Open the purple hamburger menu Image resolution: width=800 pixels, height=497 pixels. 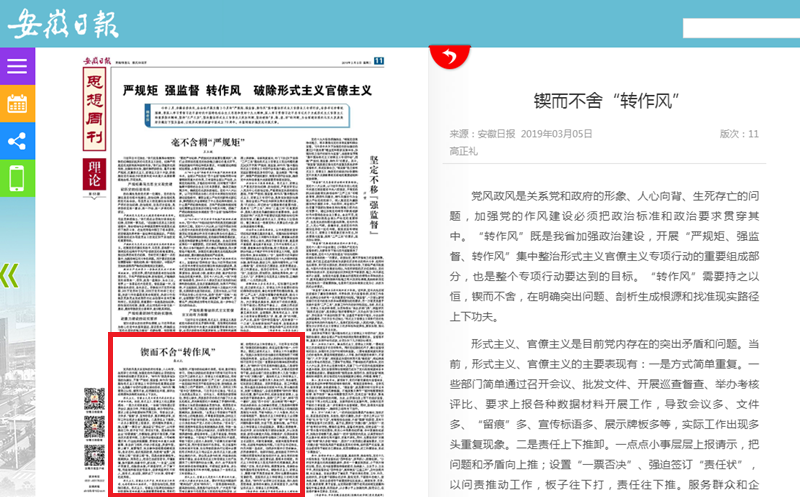tap(17, 66)
